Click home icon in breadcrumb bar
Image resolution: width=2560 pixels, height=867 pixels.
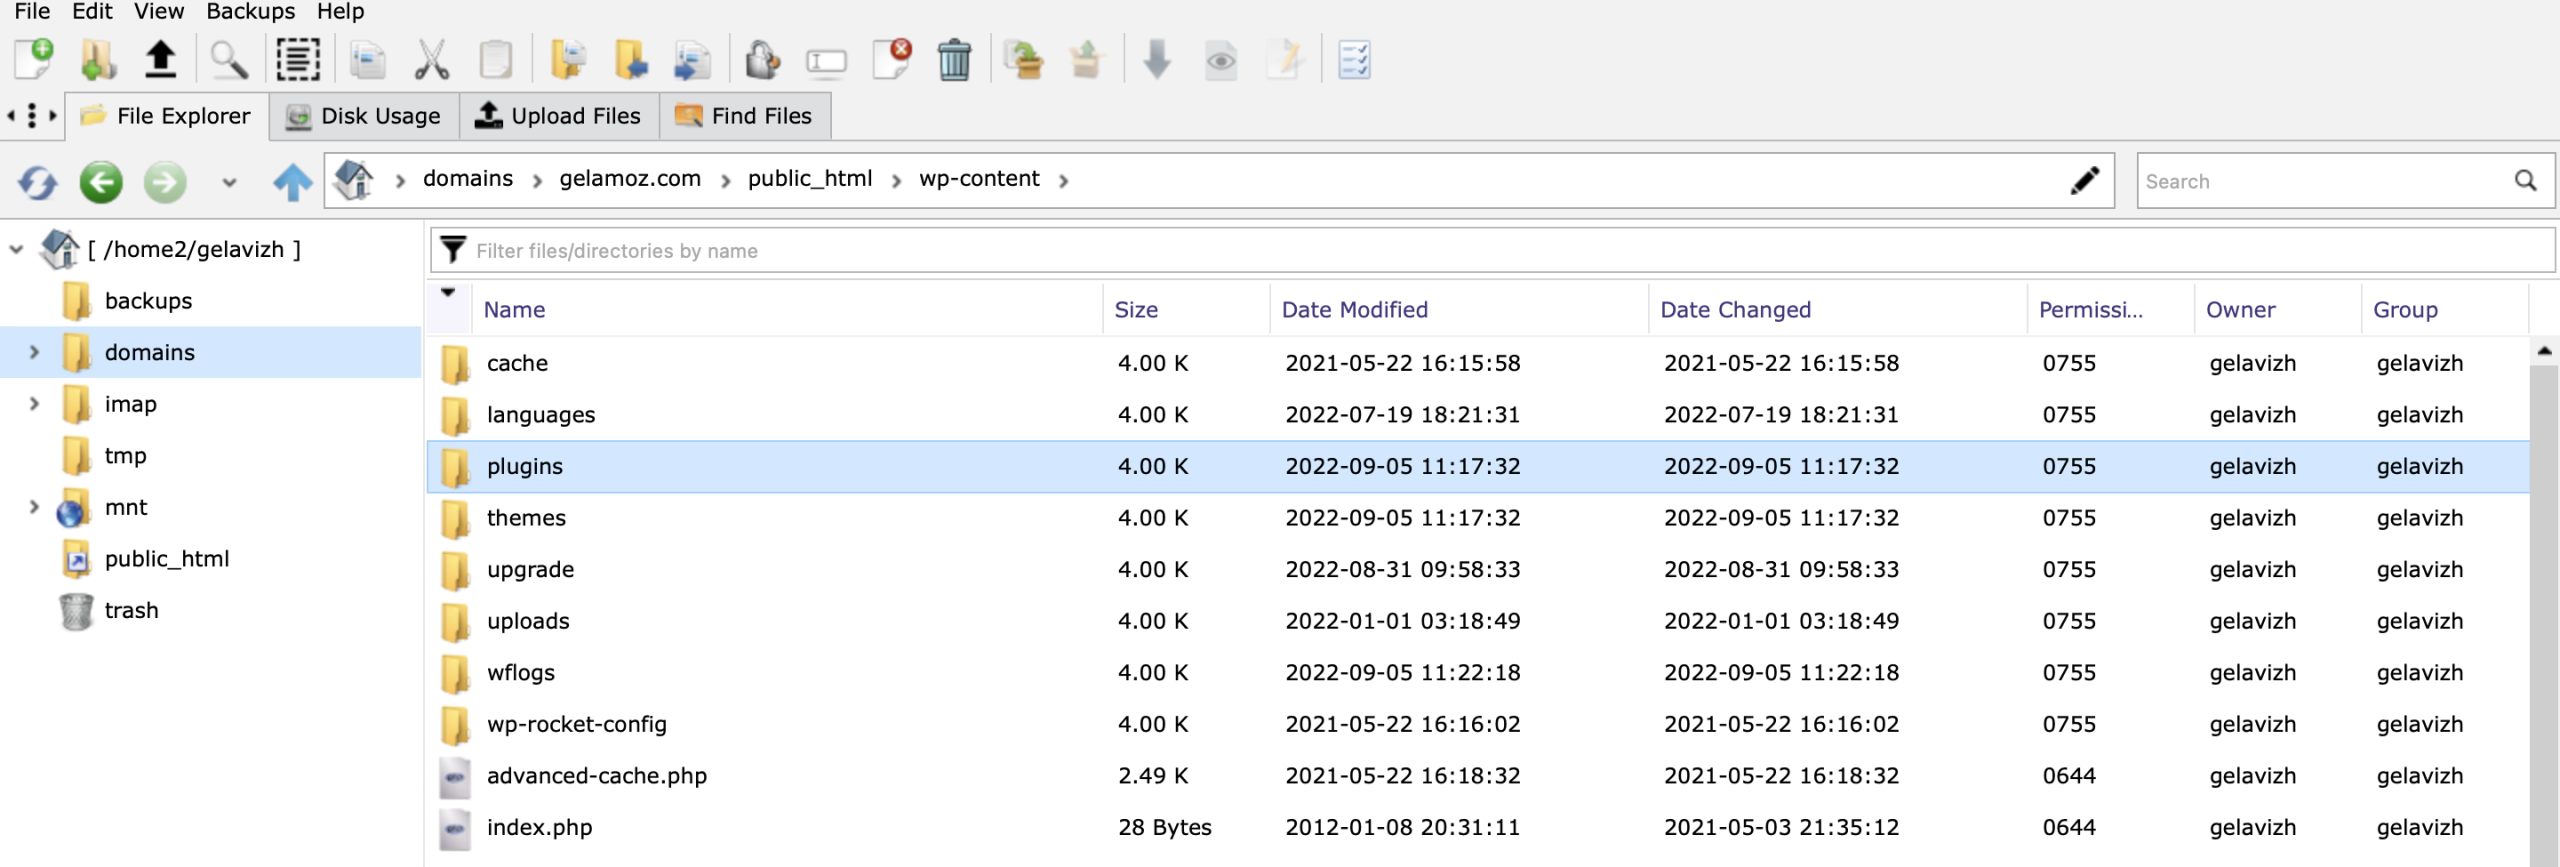tap(354, 180)
